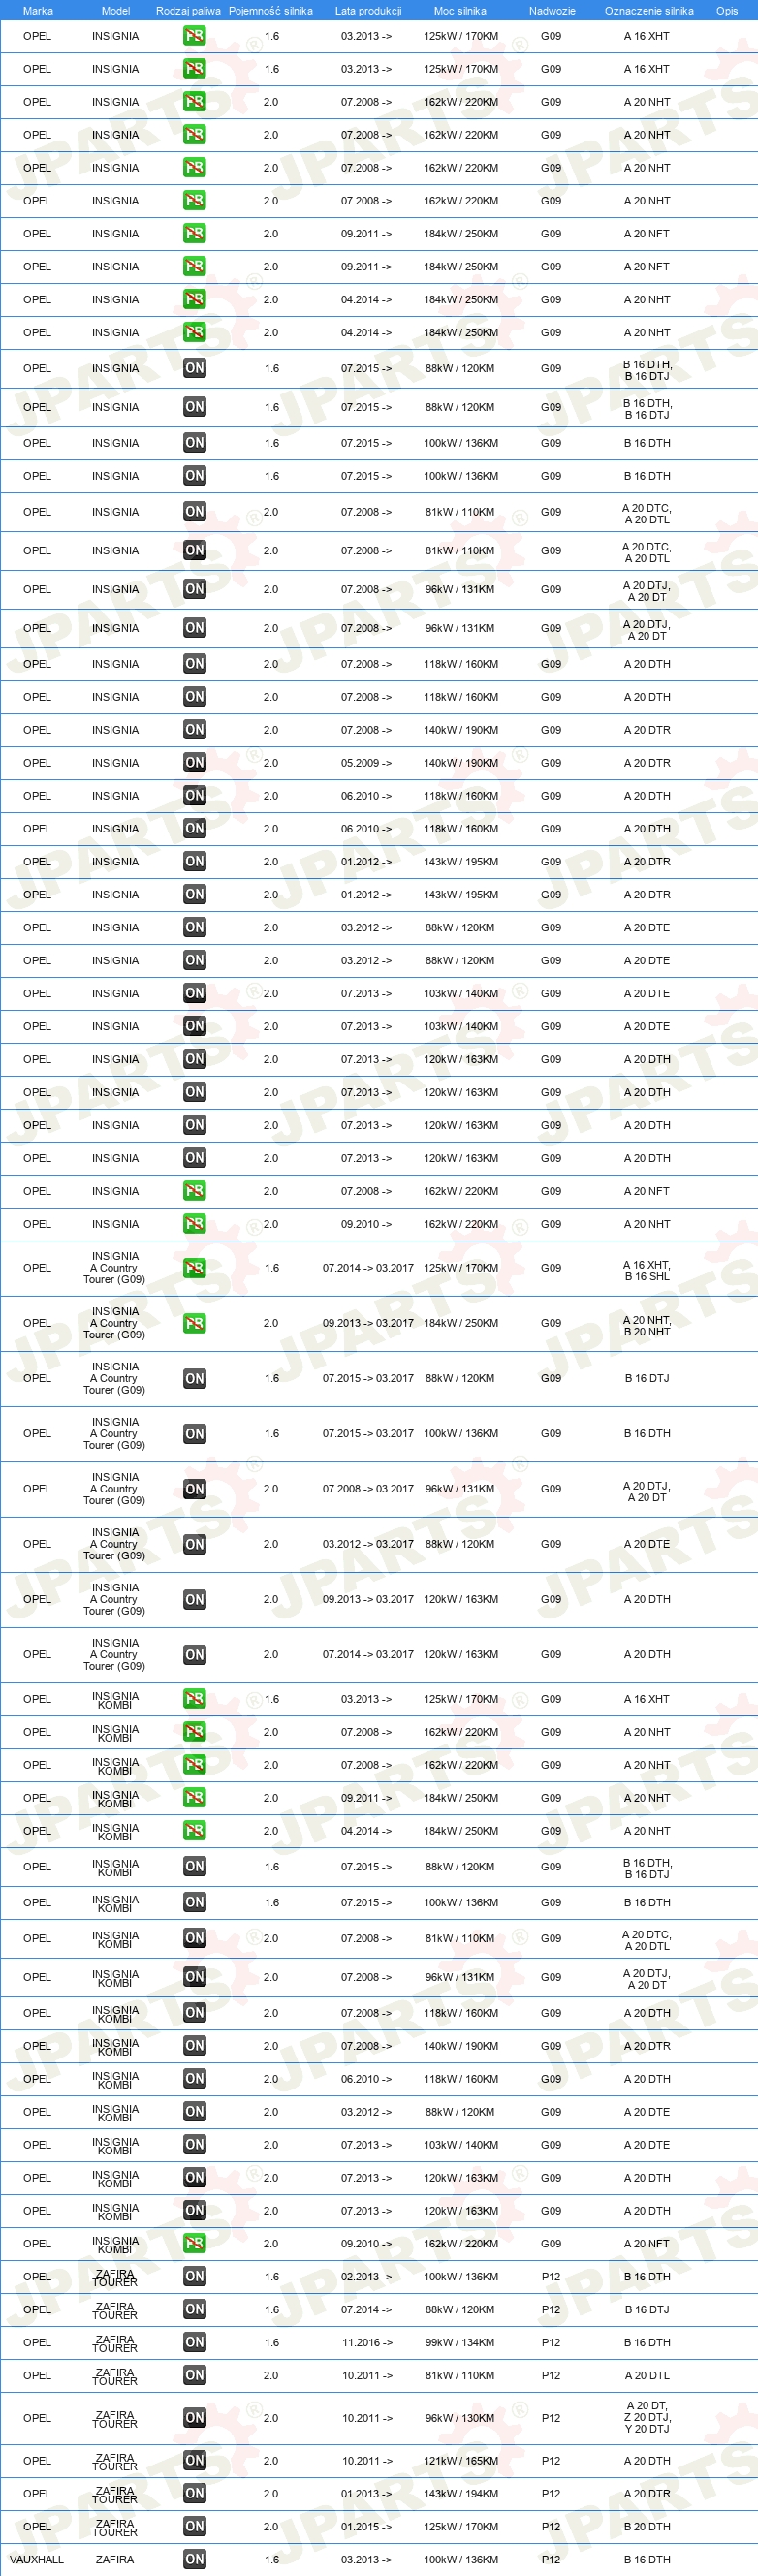The width and height of the screenshot is (758, 2576).
Task: Click ON icon in the VAUXHALL Zafira row
Action: (x=194, y=2560)
